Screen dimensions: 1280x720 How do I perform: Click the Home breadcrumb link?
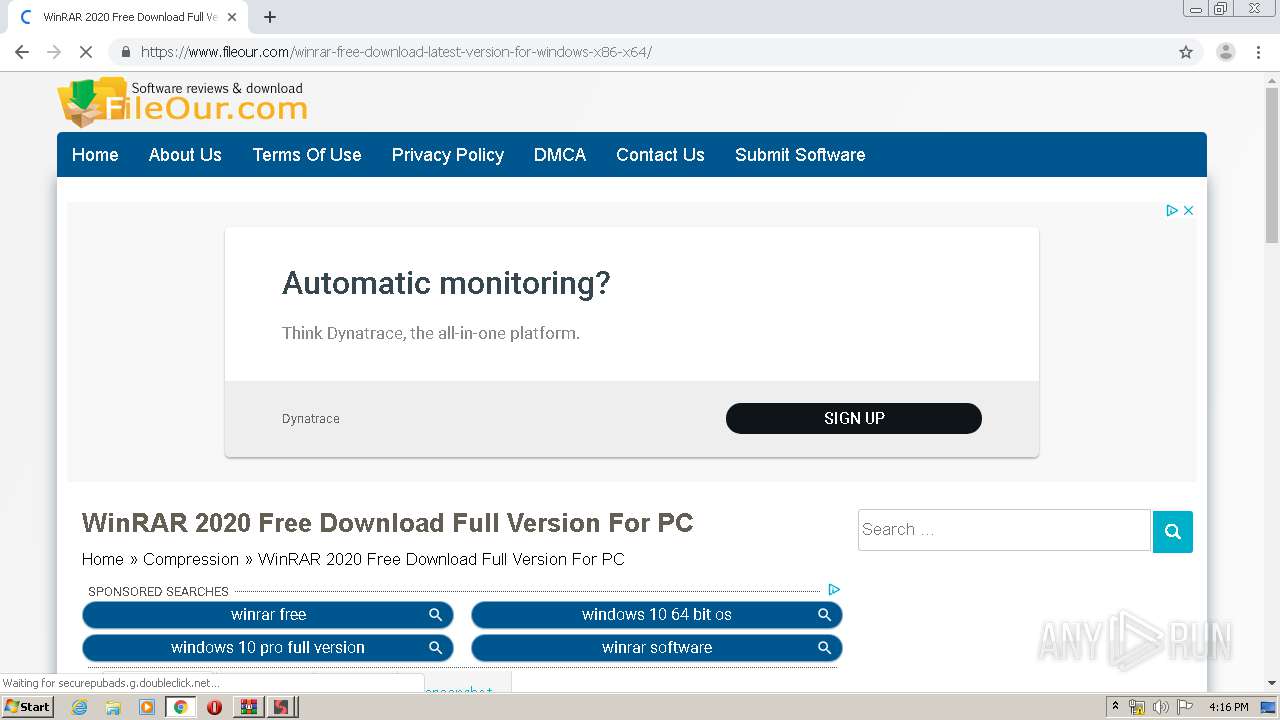[x=103, y=559]
